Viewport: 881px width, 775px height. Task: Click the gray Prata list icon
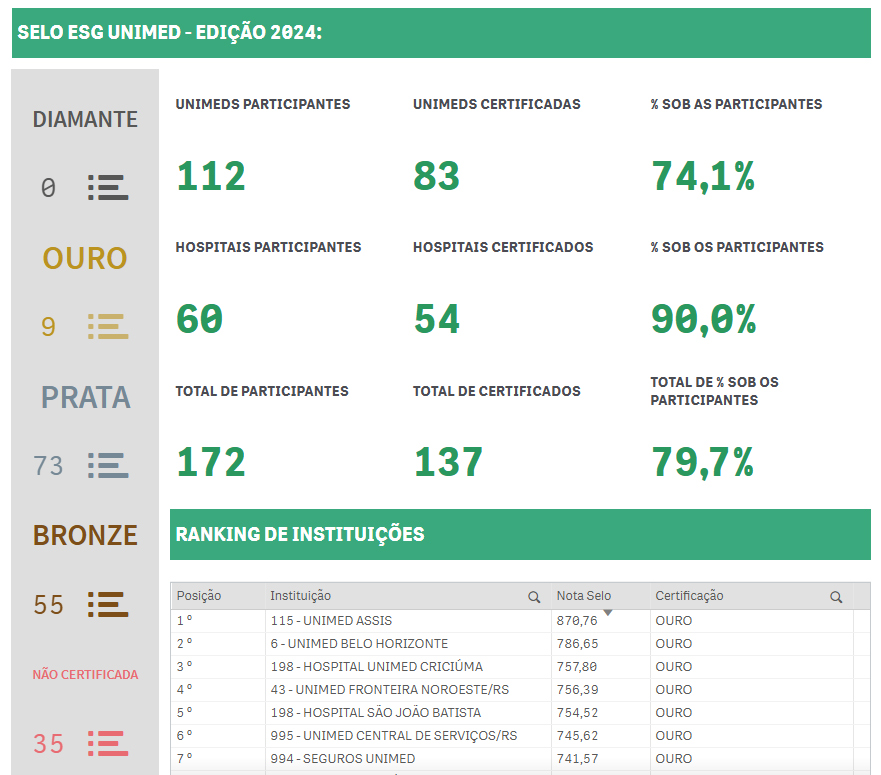coord(107,466)
